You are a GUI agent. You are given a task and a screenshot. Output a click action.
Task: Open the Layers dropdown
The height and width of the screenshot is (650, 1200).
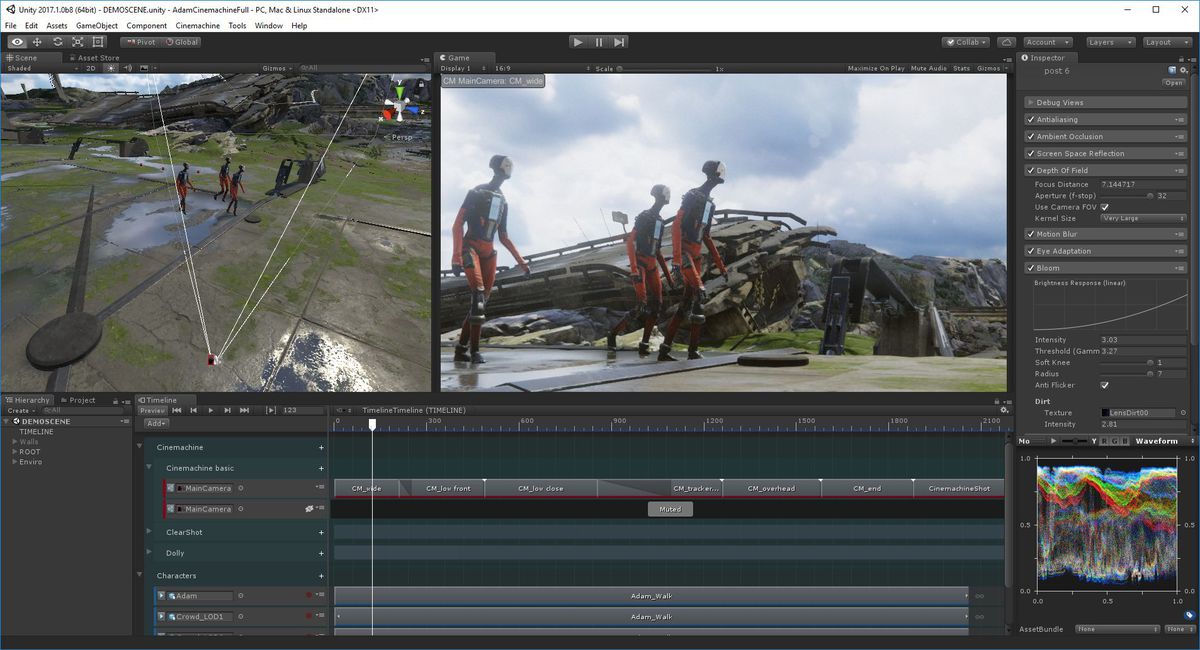[1110, 42]
